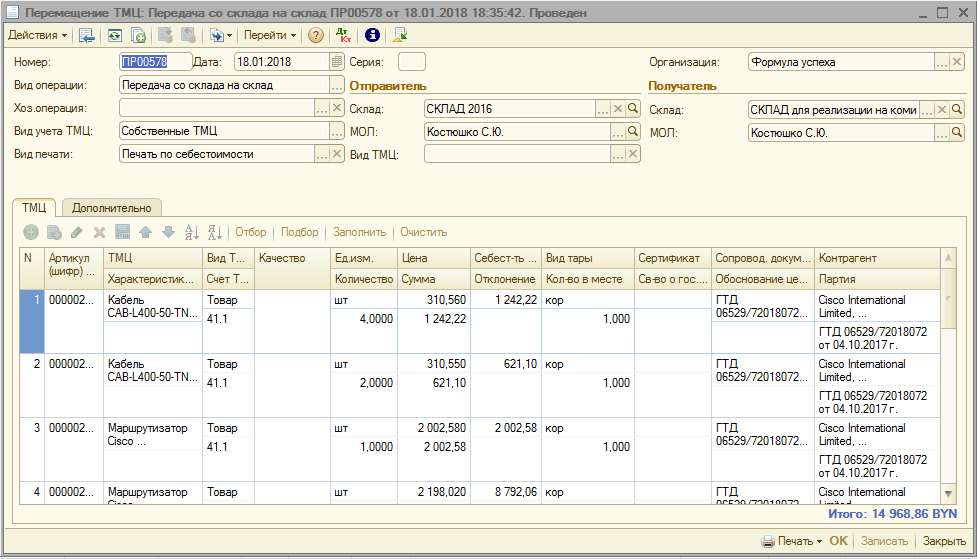
Task: Click the Закрыть button
Action: click(944, 541)
